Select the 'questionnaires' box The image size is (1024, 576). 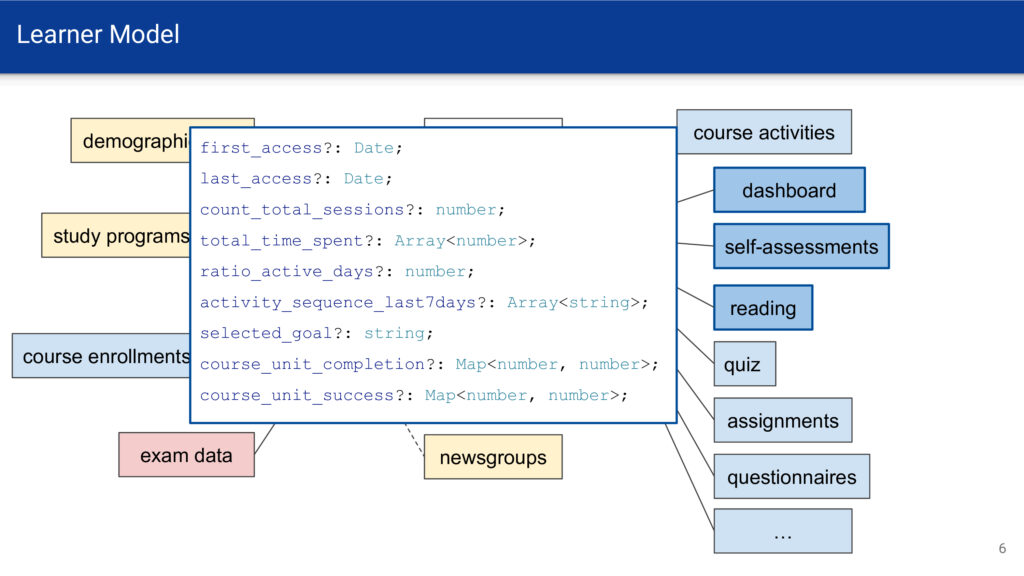pyautogui.click(x=792, y=477)
